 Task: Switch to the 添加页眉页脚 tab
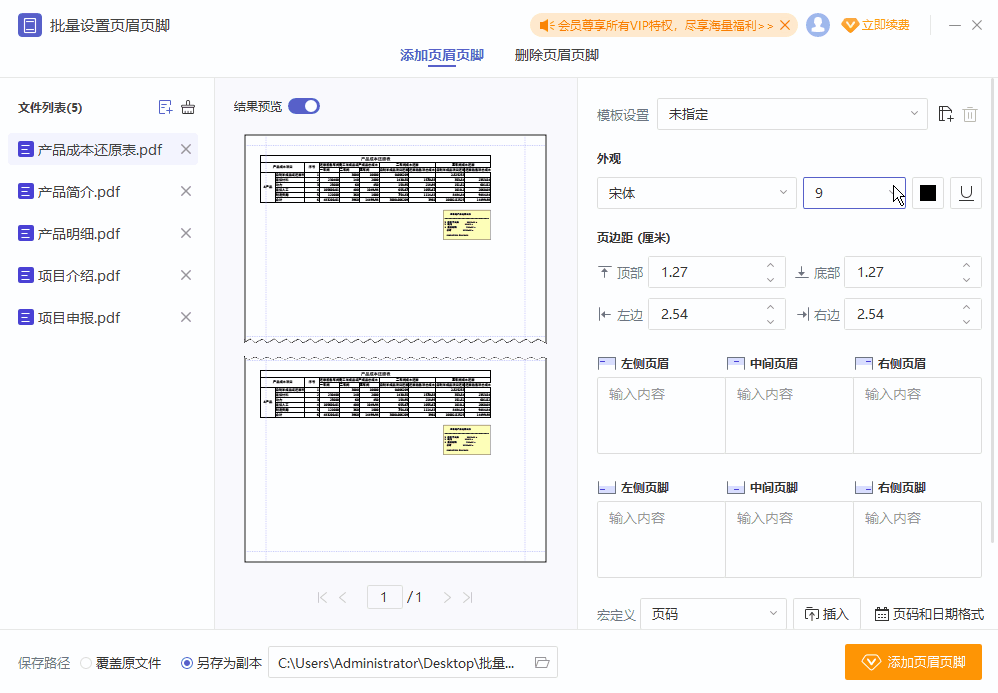click(443, 56)
